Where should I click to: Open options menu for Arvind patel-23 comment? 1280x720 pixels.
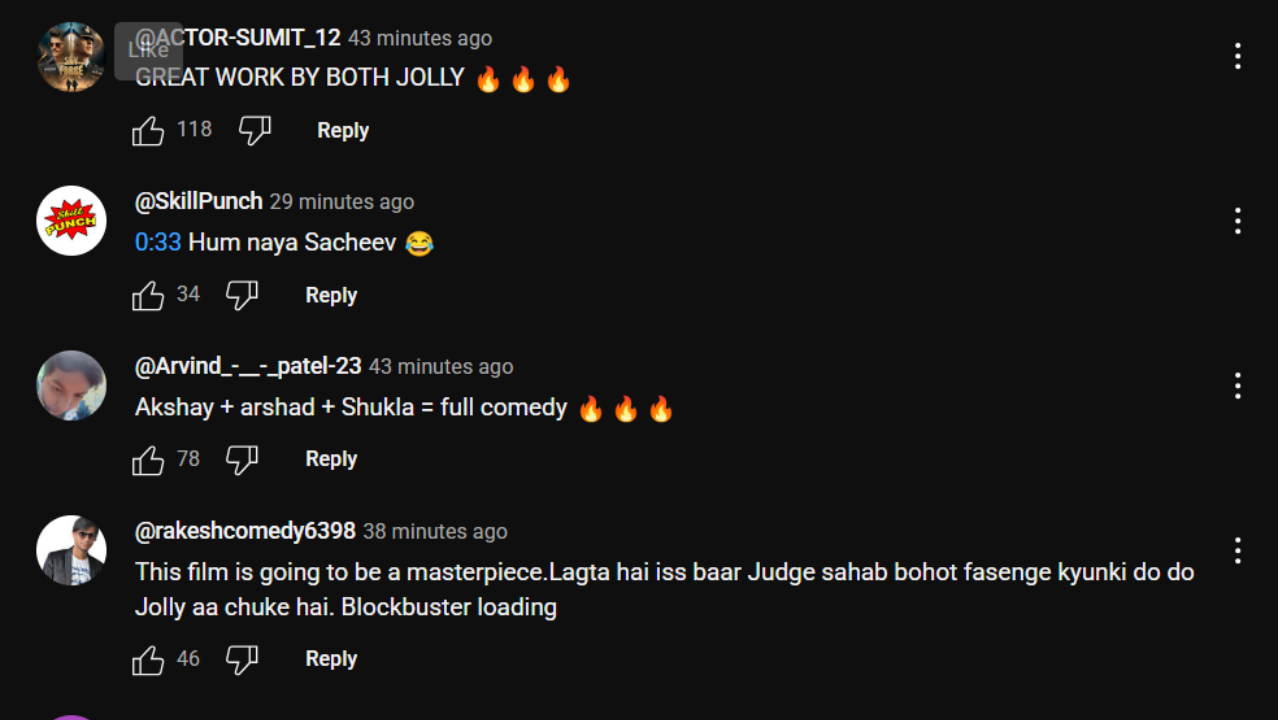1238,385
